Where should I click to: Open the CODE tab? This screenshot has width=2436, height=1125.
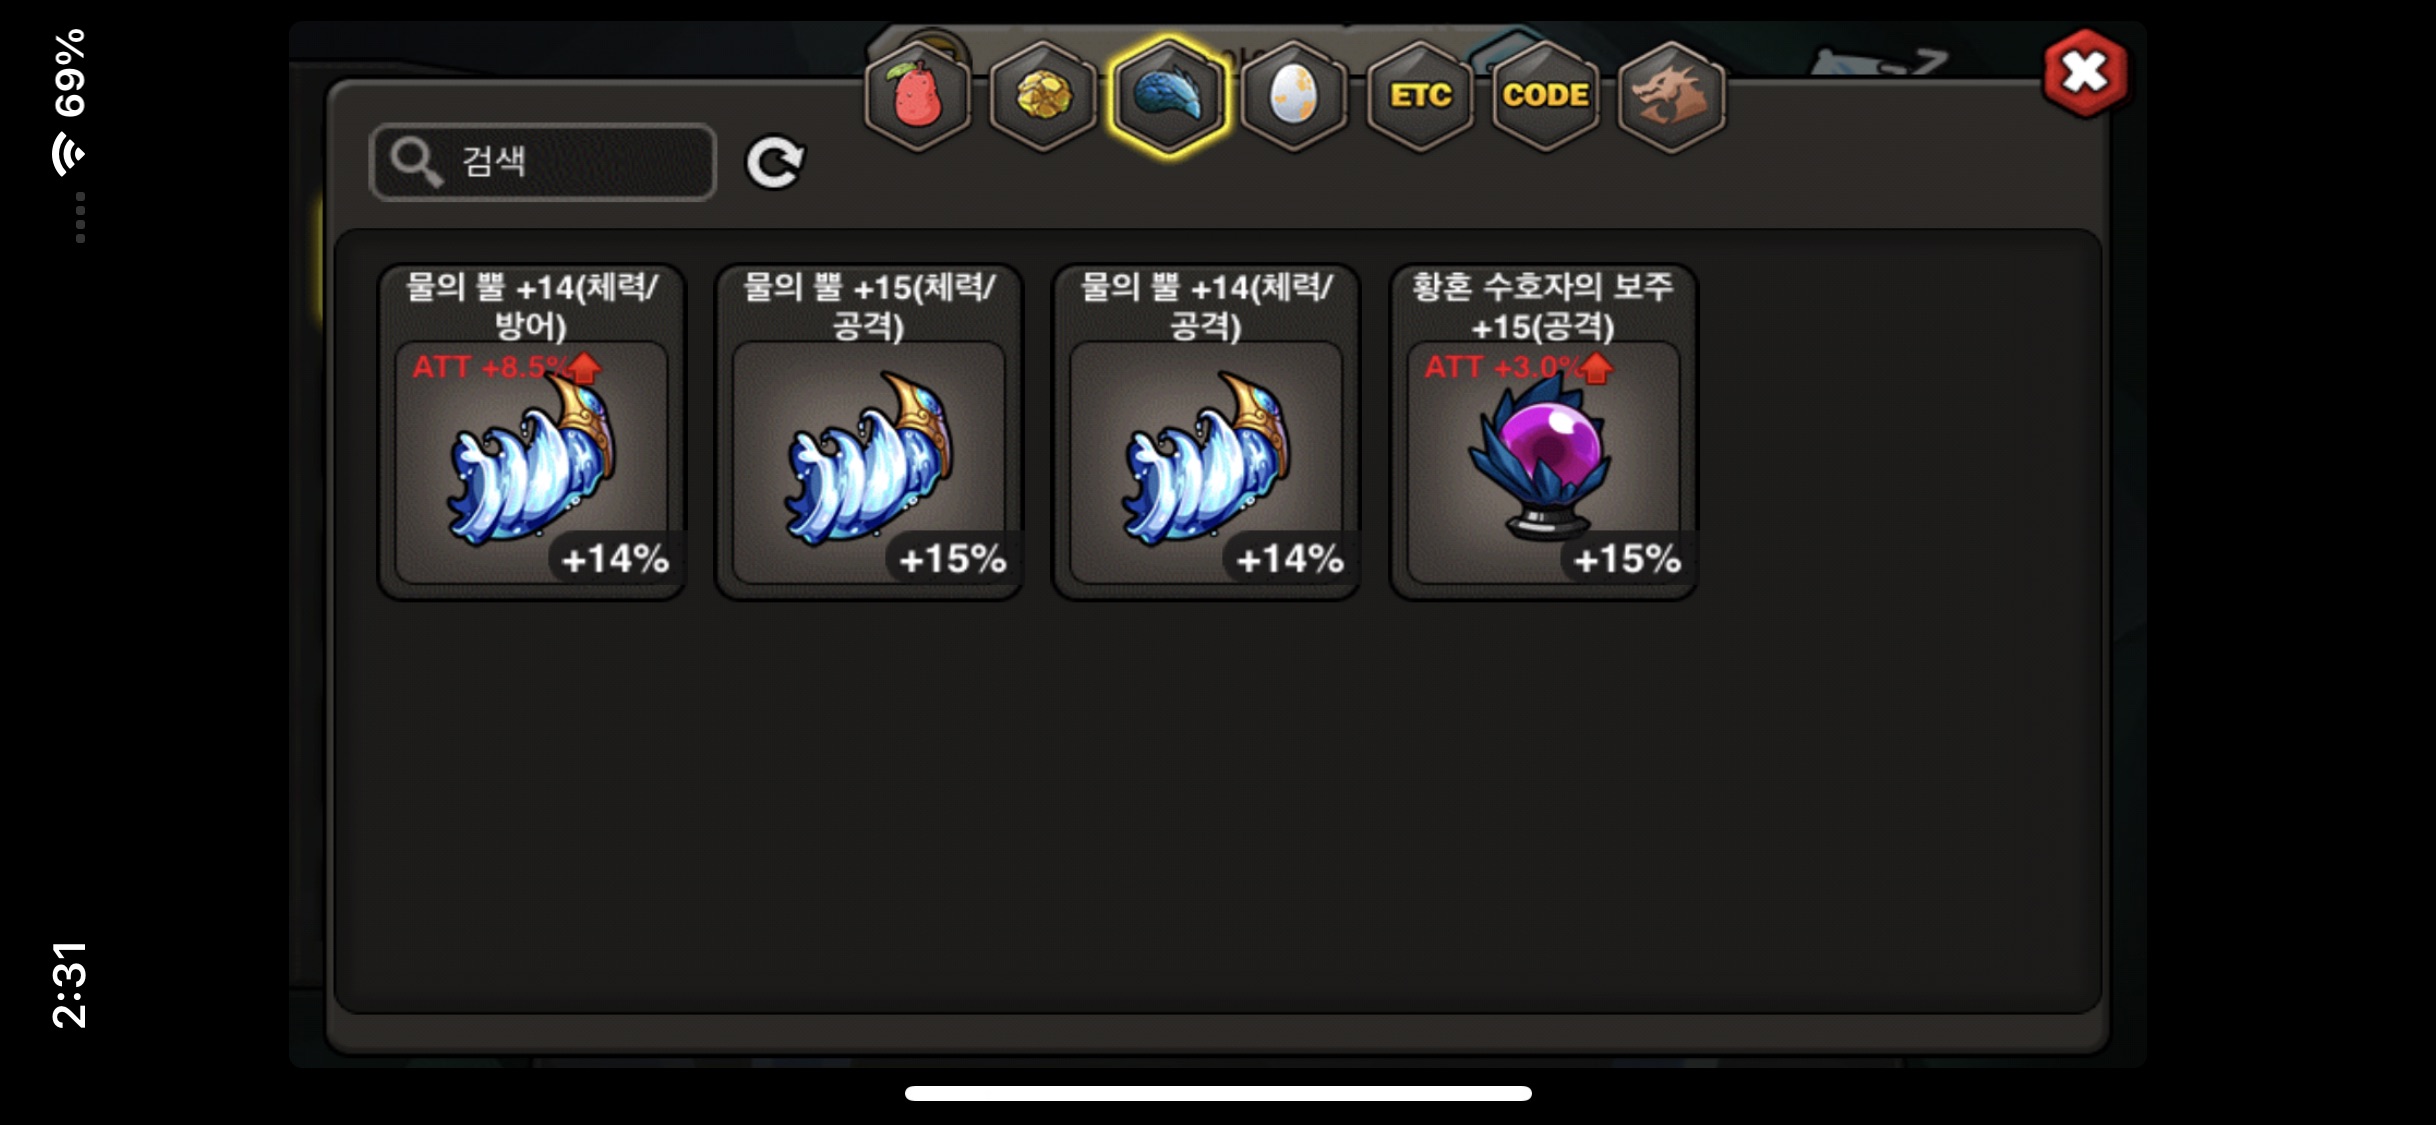pyautogui.click(x=1545, y=97)
